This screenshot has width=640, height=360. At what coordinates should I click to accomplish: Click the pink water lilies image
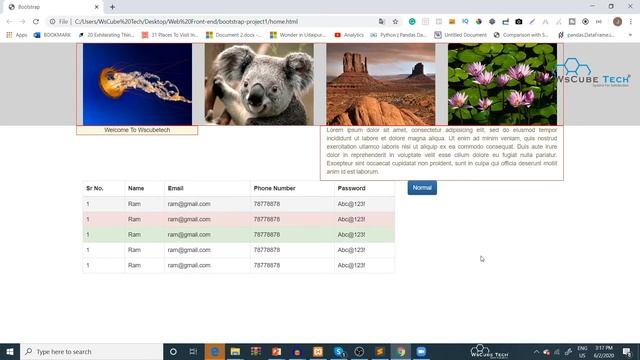[x=502, y=84]
